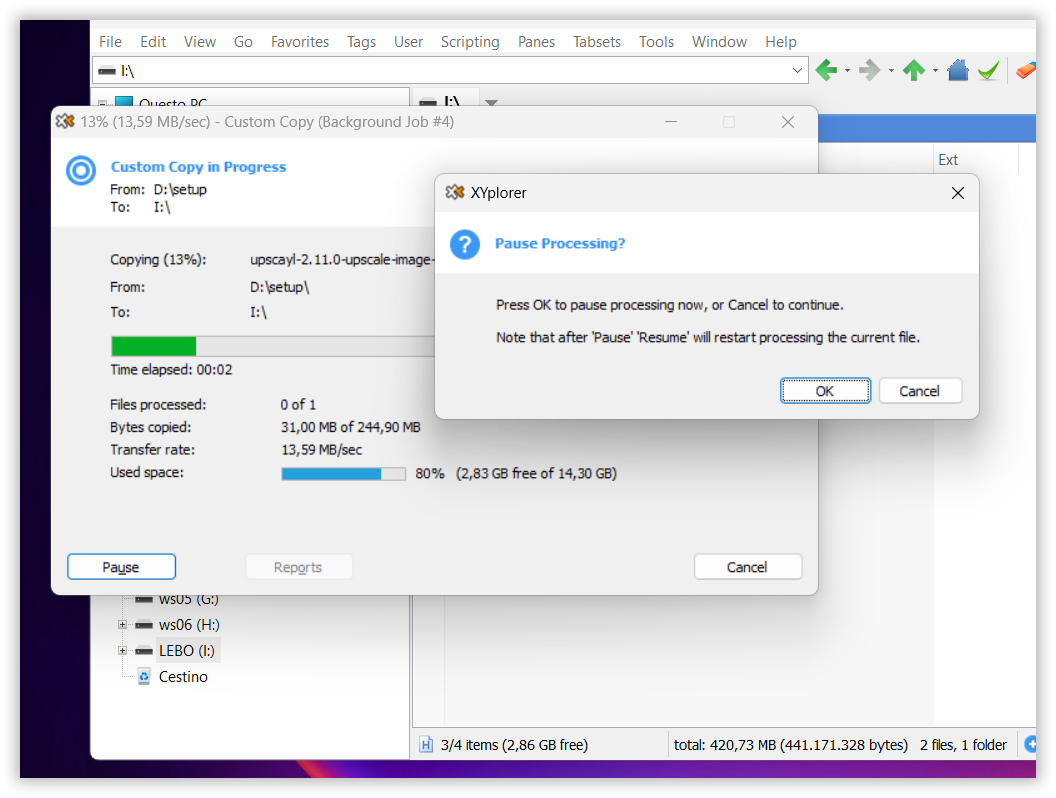Image resolution: width=1056 pixels, height=798 pixels.
Task: Click status text total: 420,73 MB
Action: click(x=791, y=745)
